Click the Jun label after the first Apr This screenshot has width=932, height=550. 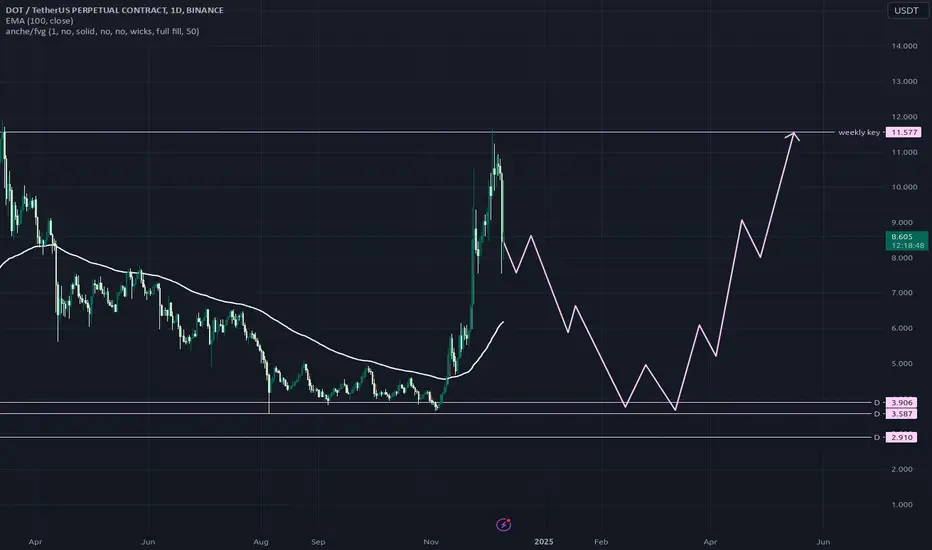148,542
